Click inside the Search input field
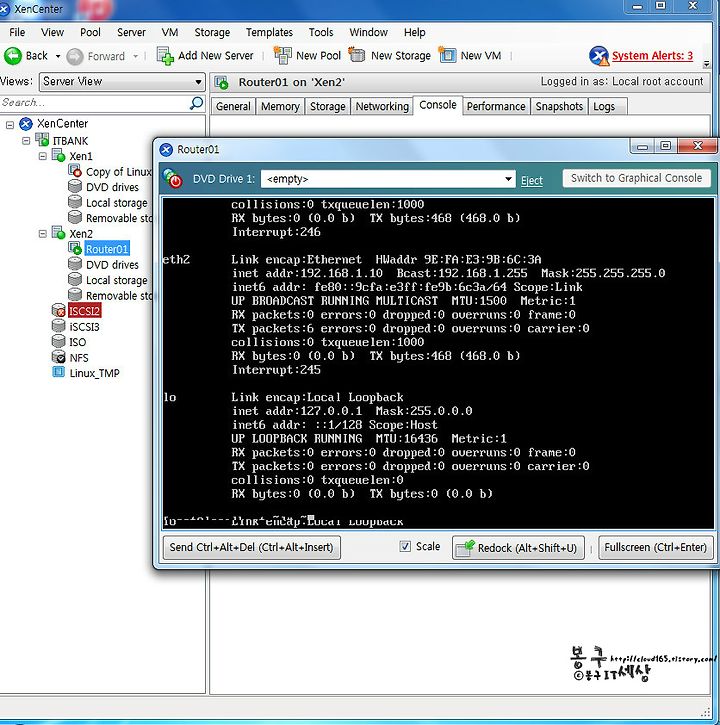 95,103
